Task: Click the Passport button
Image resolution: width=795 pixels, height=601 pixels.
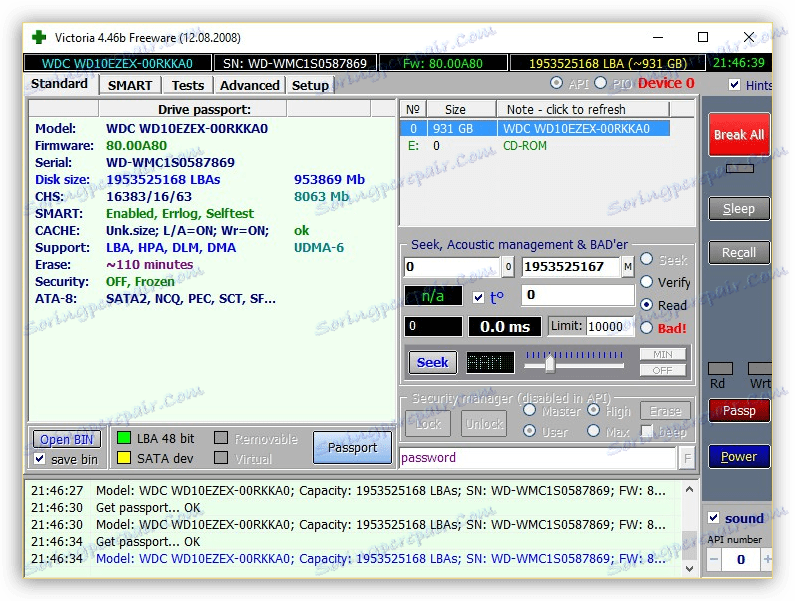Action: click(x=352, y=448)
